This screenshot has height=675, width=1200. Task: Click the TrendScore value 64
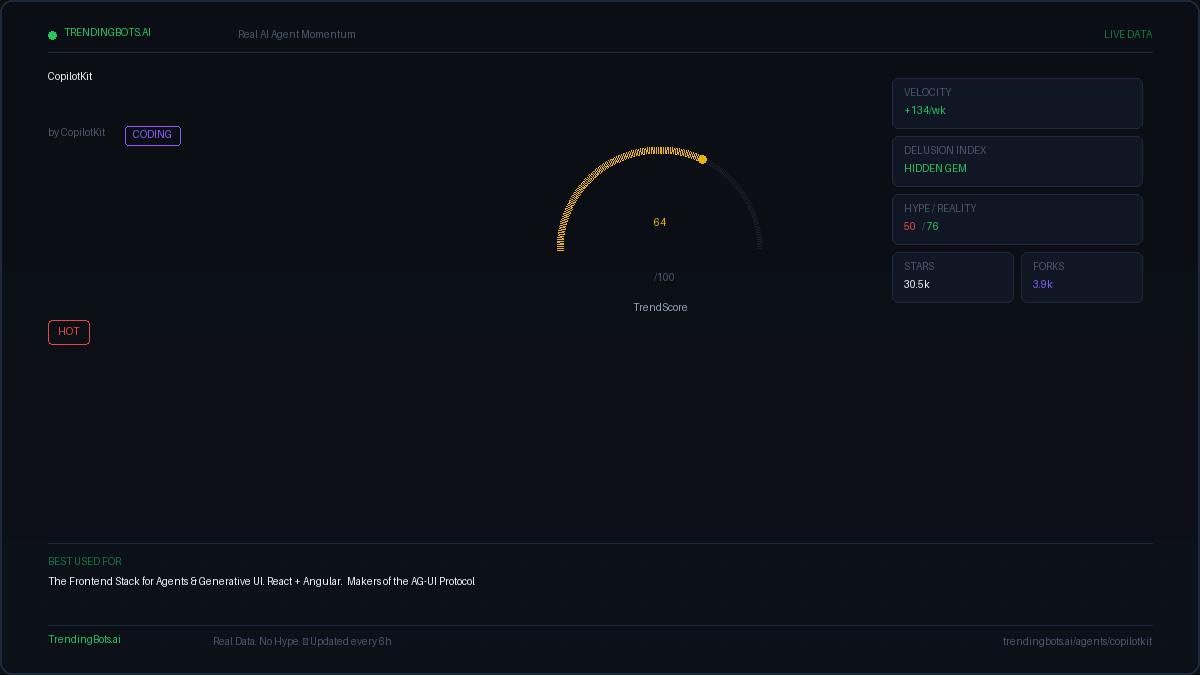660,223
